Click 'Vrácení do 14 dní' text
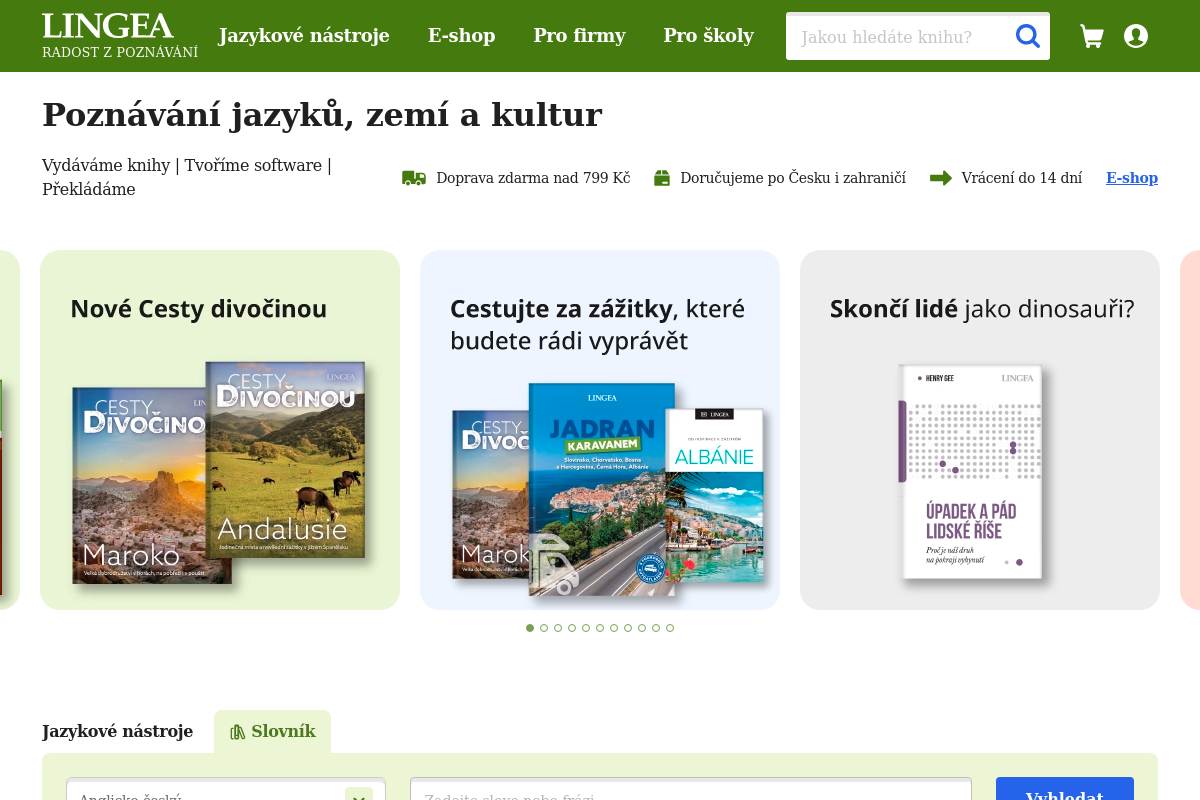This screenshot has height=800, width=1200. [x=1022, y=178]
